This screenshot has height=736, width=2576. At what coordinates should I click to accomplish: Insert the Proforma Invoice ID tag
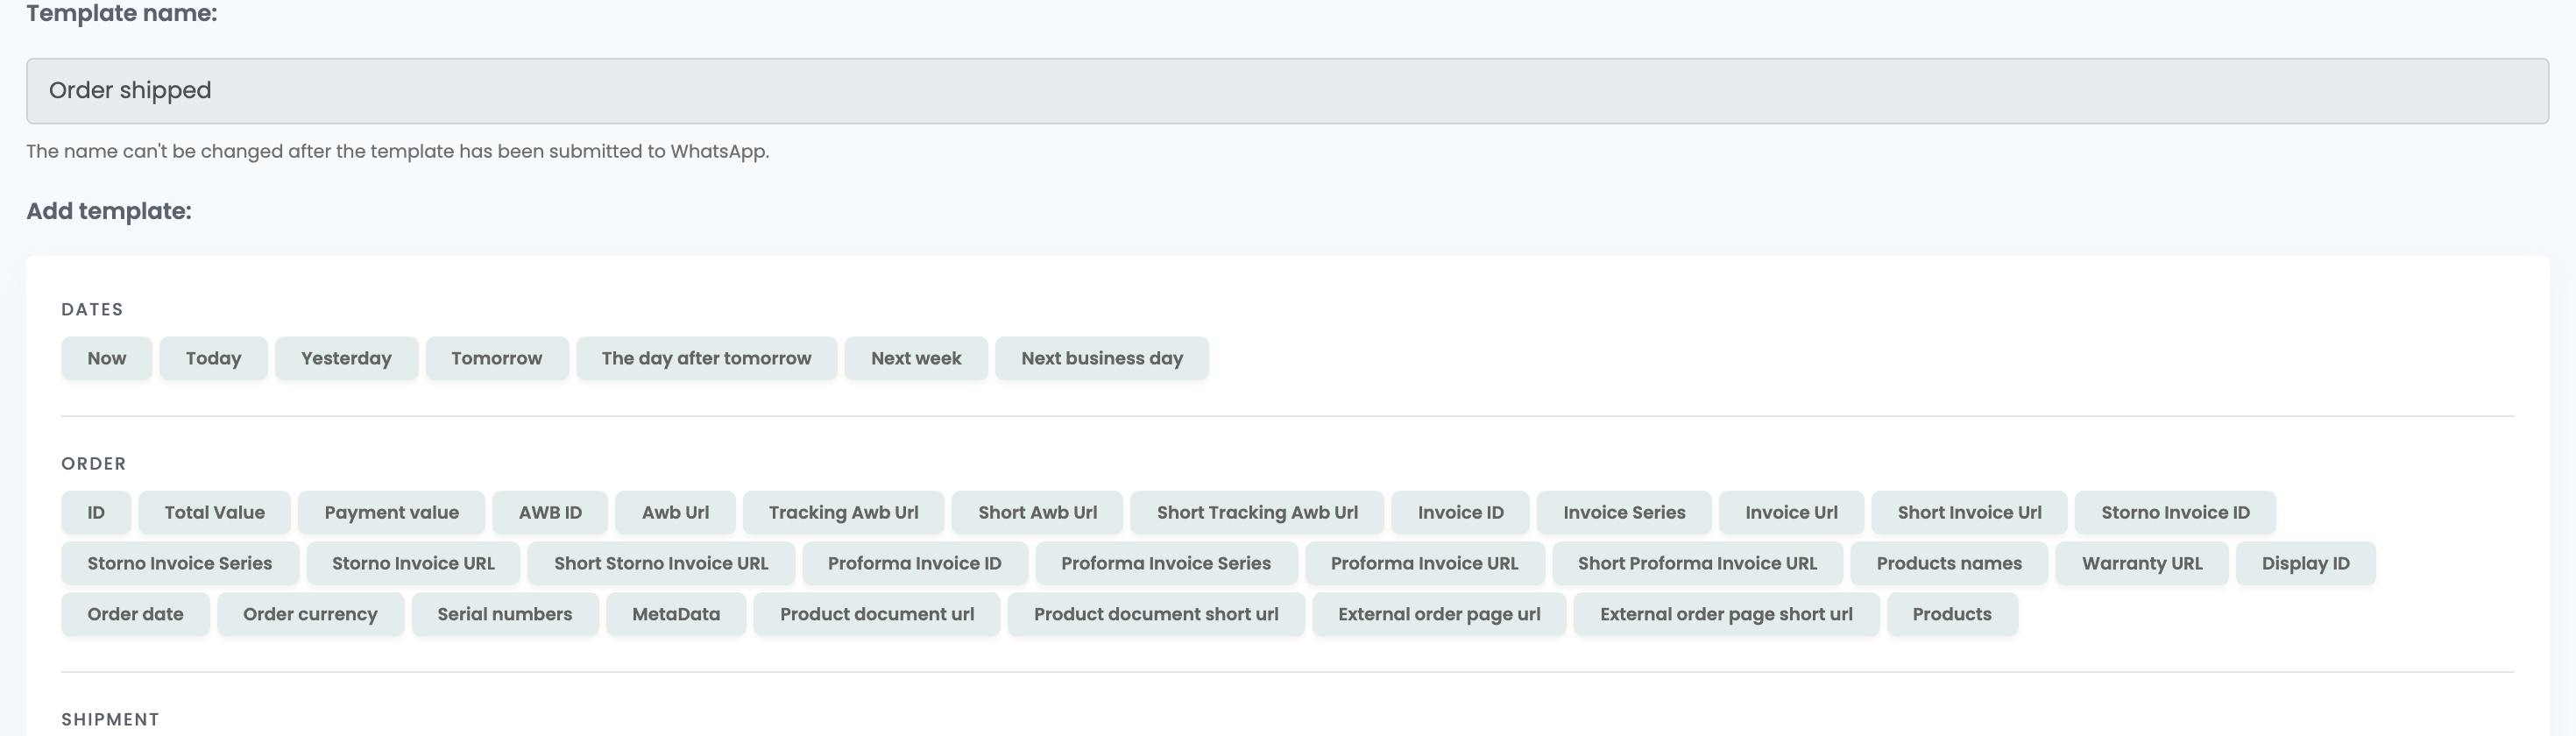click(x=914, y=563)
